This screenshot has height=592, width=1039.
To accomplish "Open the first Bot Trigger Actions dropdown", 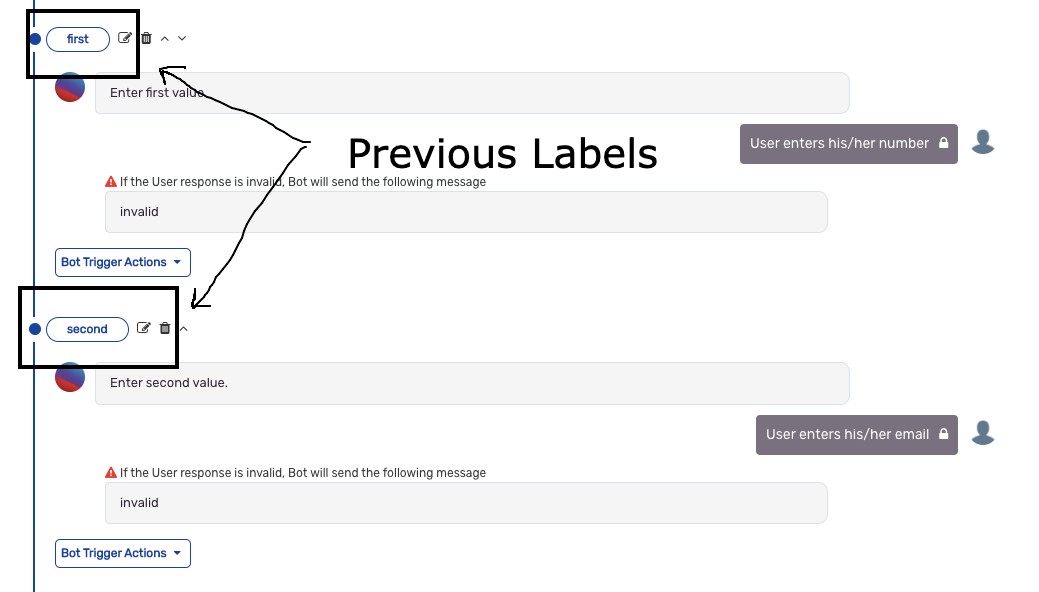I will tap(122, 262).
